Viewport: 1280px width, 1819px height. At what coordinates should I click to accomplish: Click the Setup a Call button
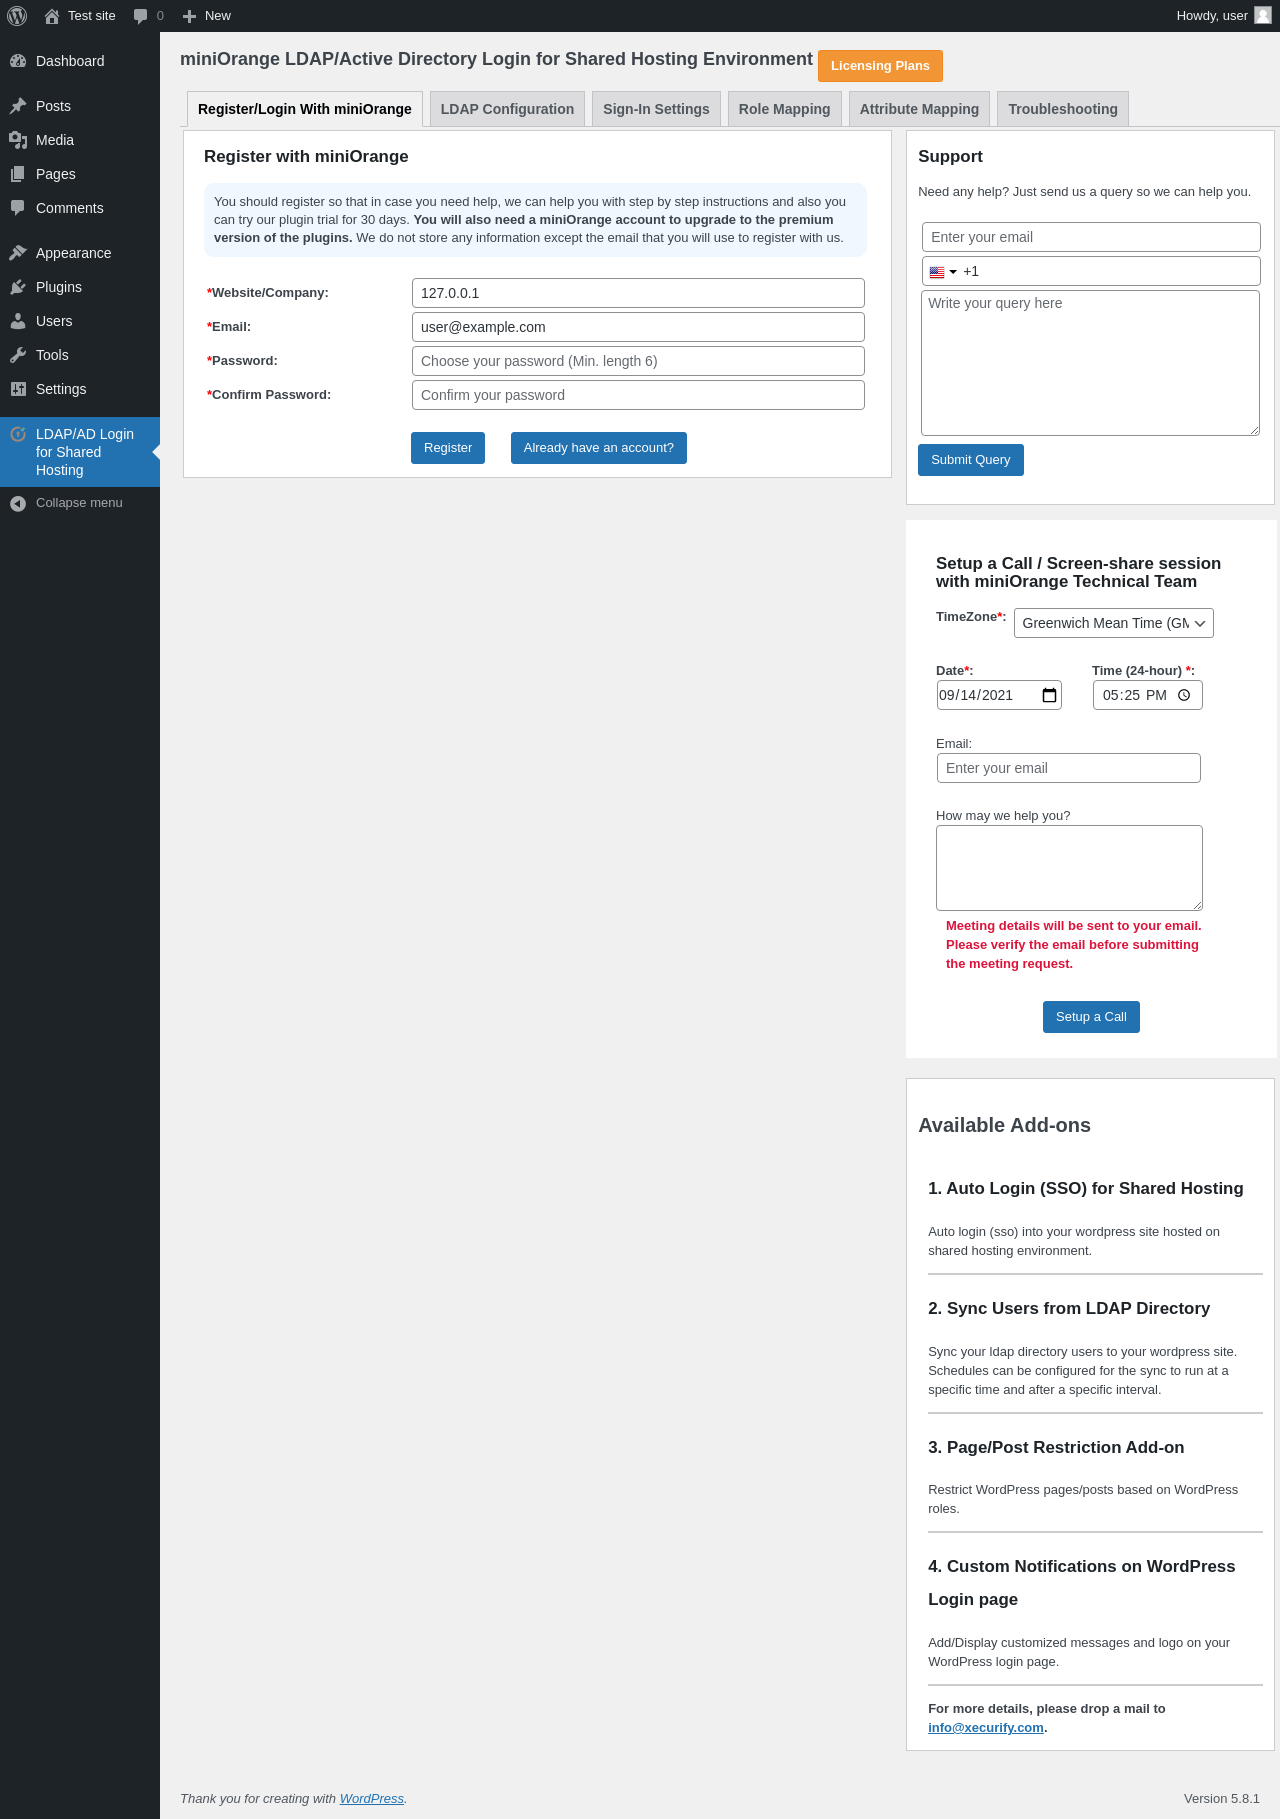[1091, 1017]
